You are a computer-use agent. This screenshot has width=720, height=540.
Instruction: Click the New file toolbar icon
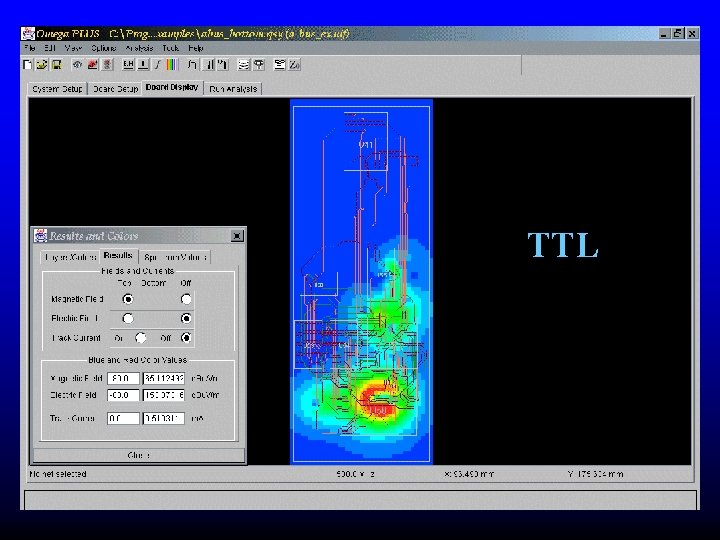[28, 65]
